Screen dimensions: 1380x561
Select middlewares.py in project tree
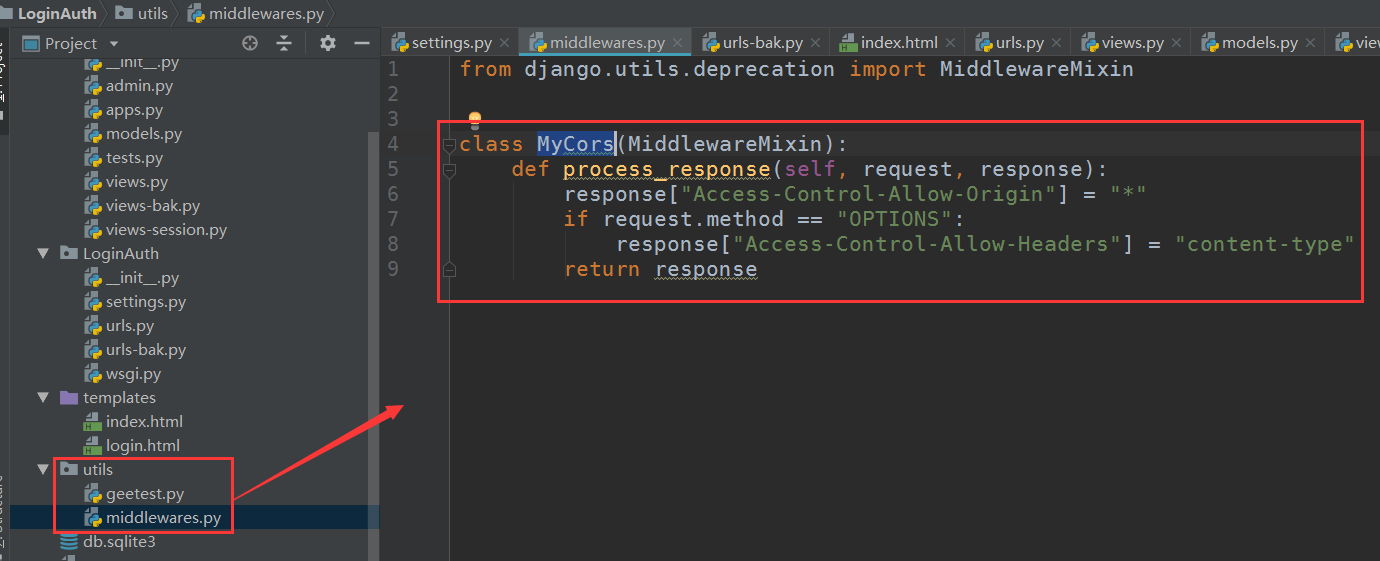(163, 518)
